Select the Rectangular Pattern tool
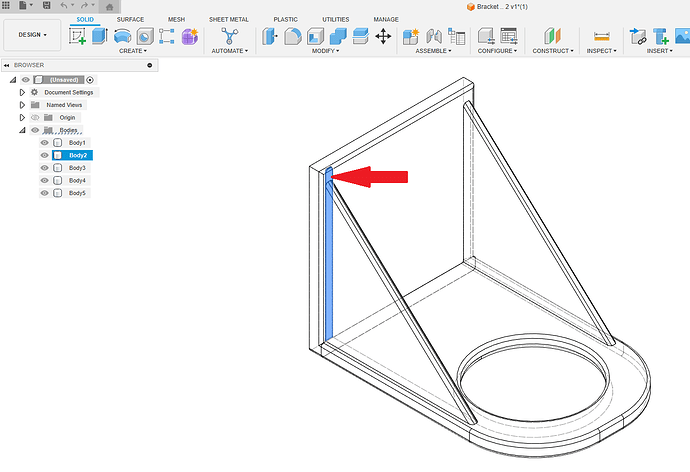 (167, 36)
